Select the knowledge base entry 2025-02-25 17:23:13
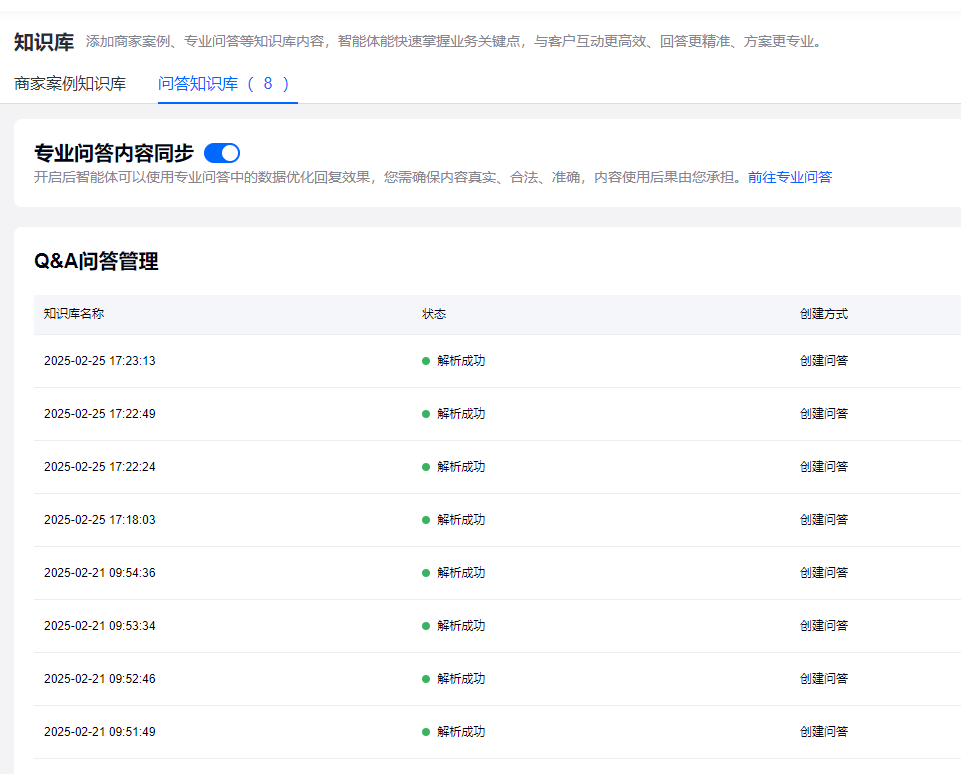The height and width of the screenshot is (774, 961). (98, 360)
